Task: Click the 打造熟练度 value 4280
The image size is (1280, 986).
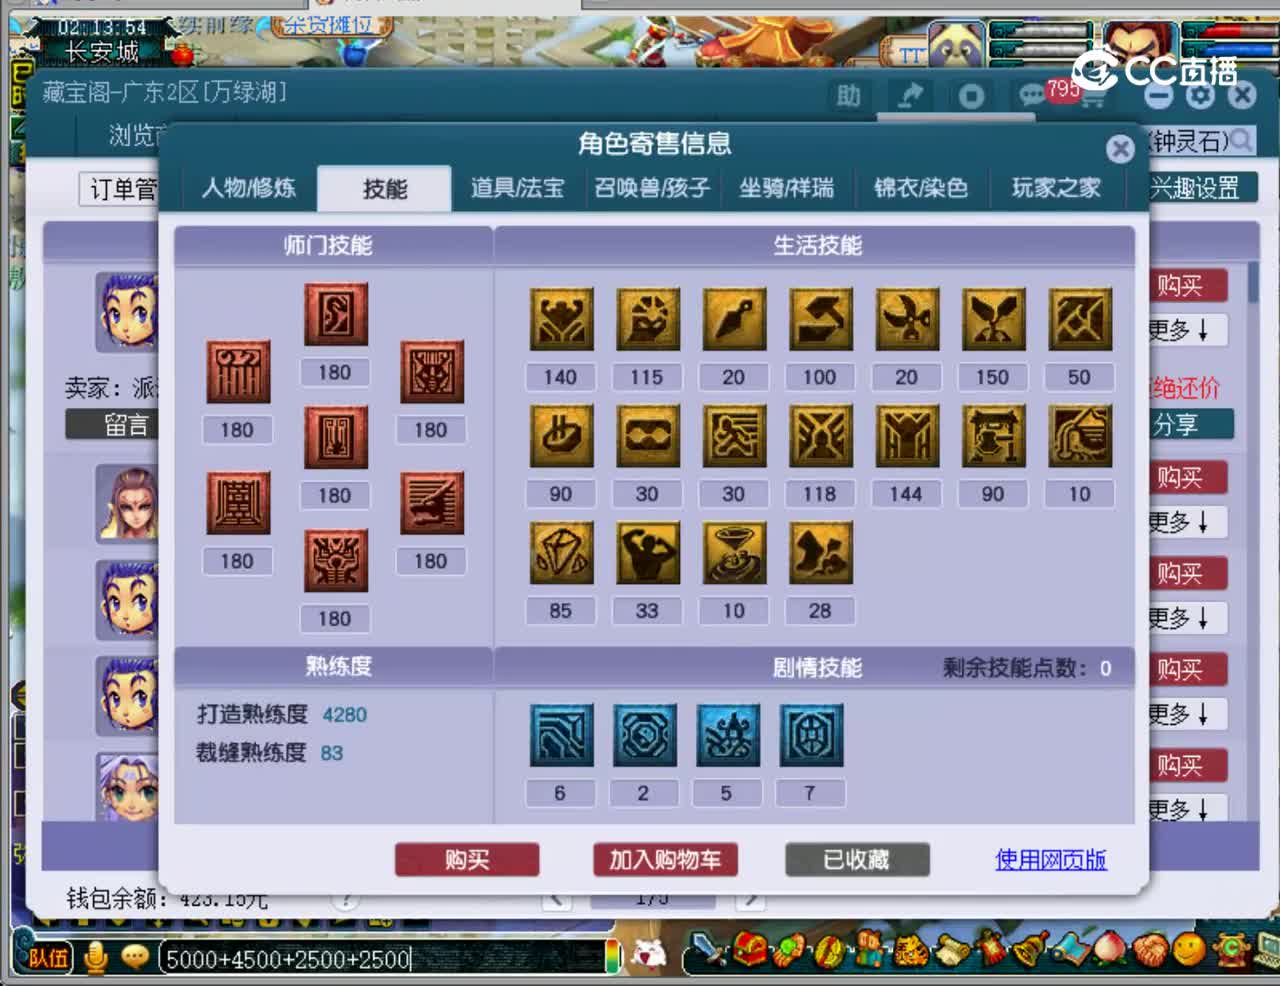Action: (x=345, y=715)
